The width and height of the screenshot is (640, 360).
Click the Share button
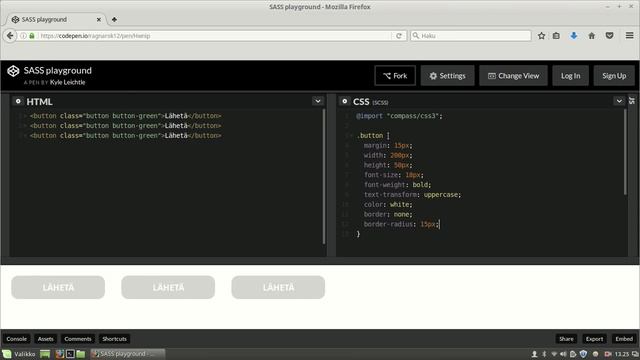tap(566, 339)
